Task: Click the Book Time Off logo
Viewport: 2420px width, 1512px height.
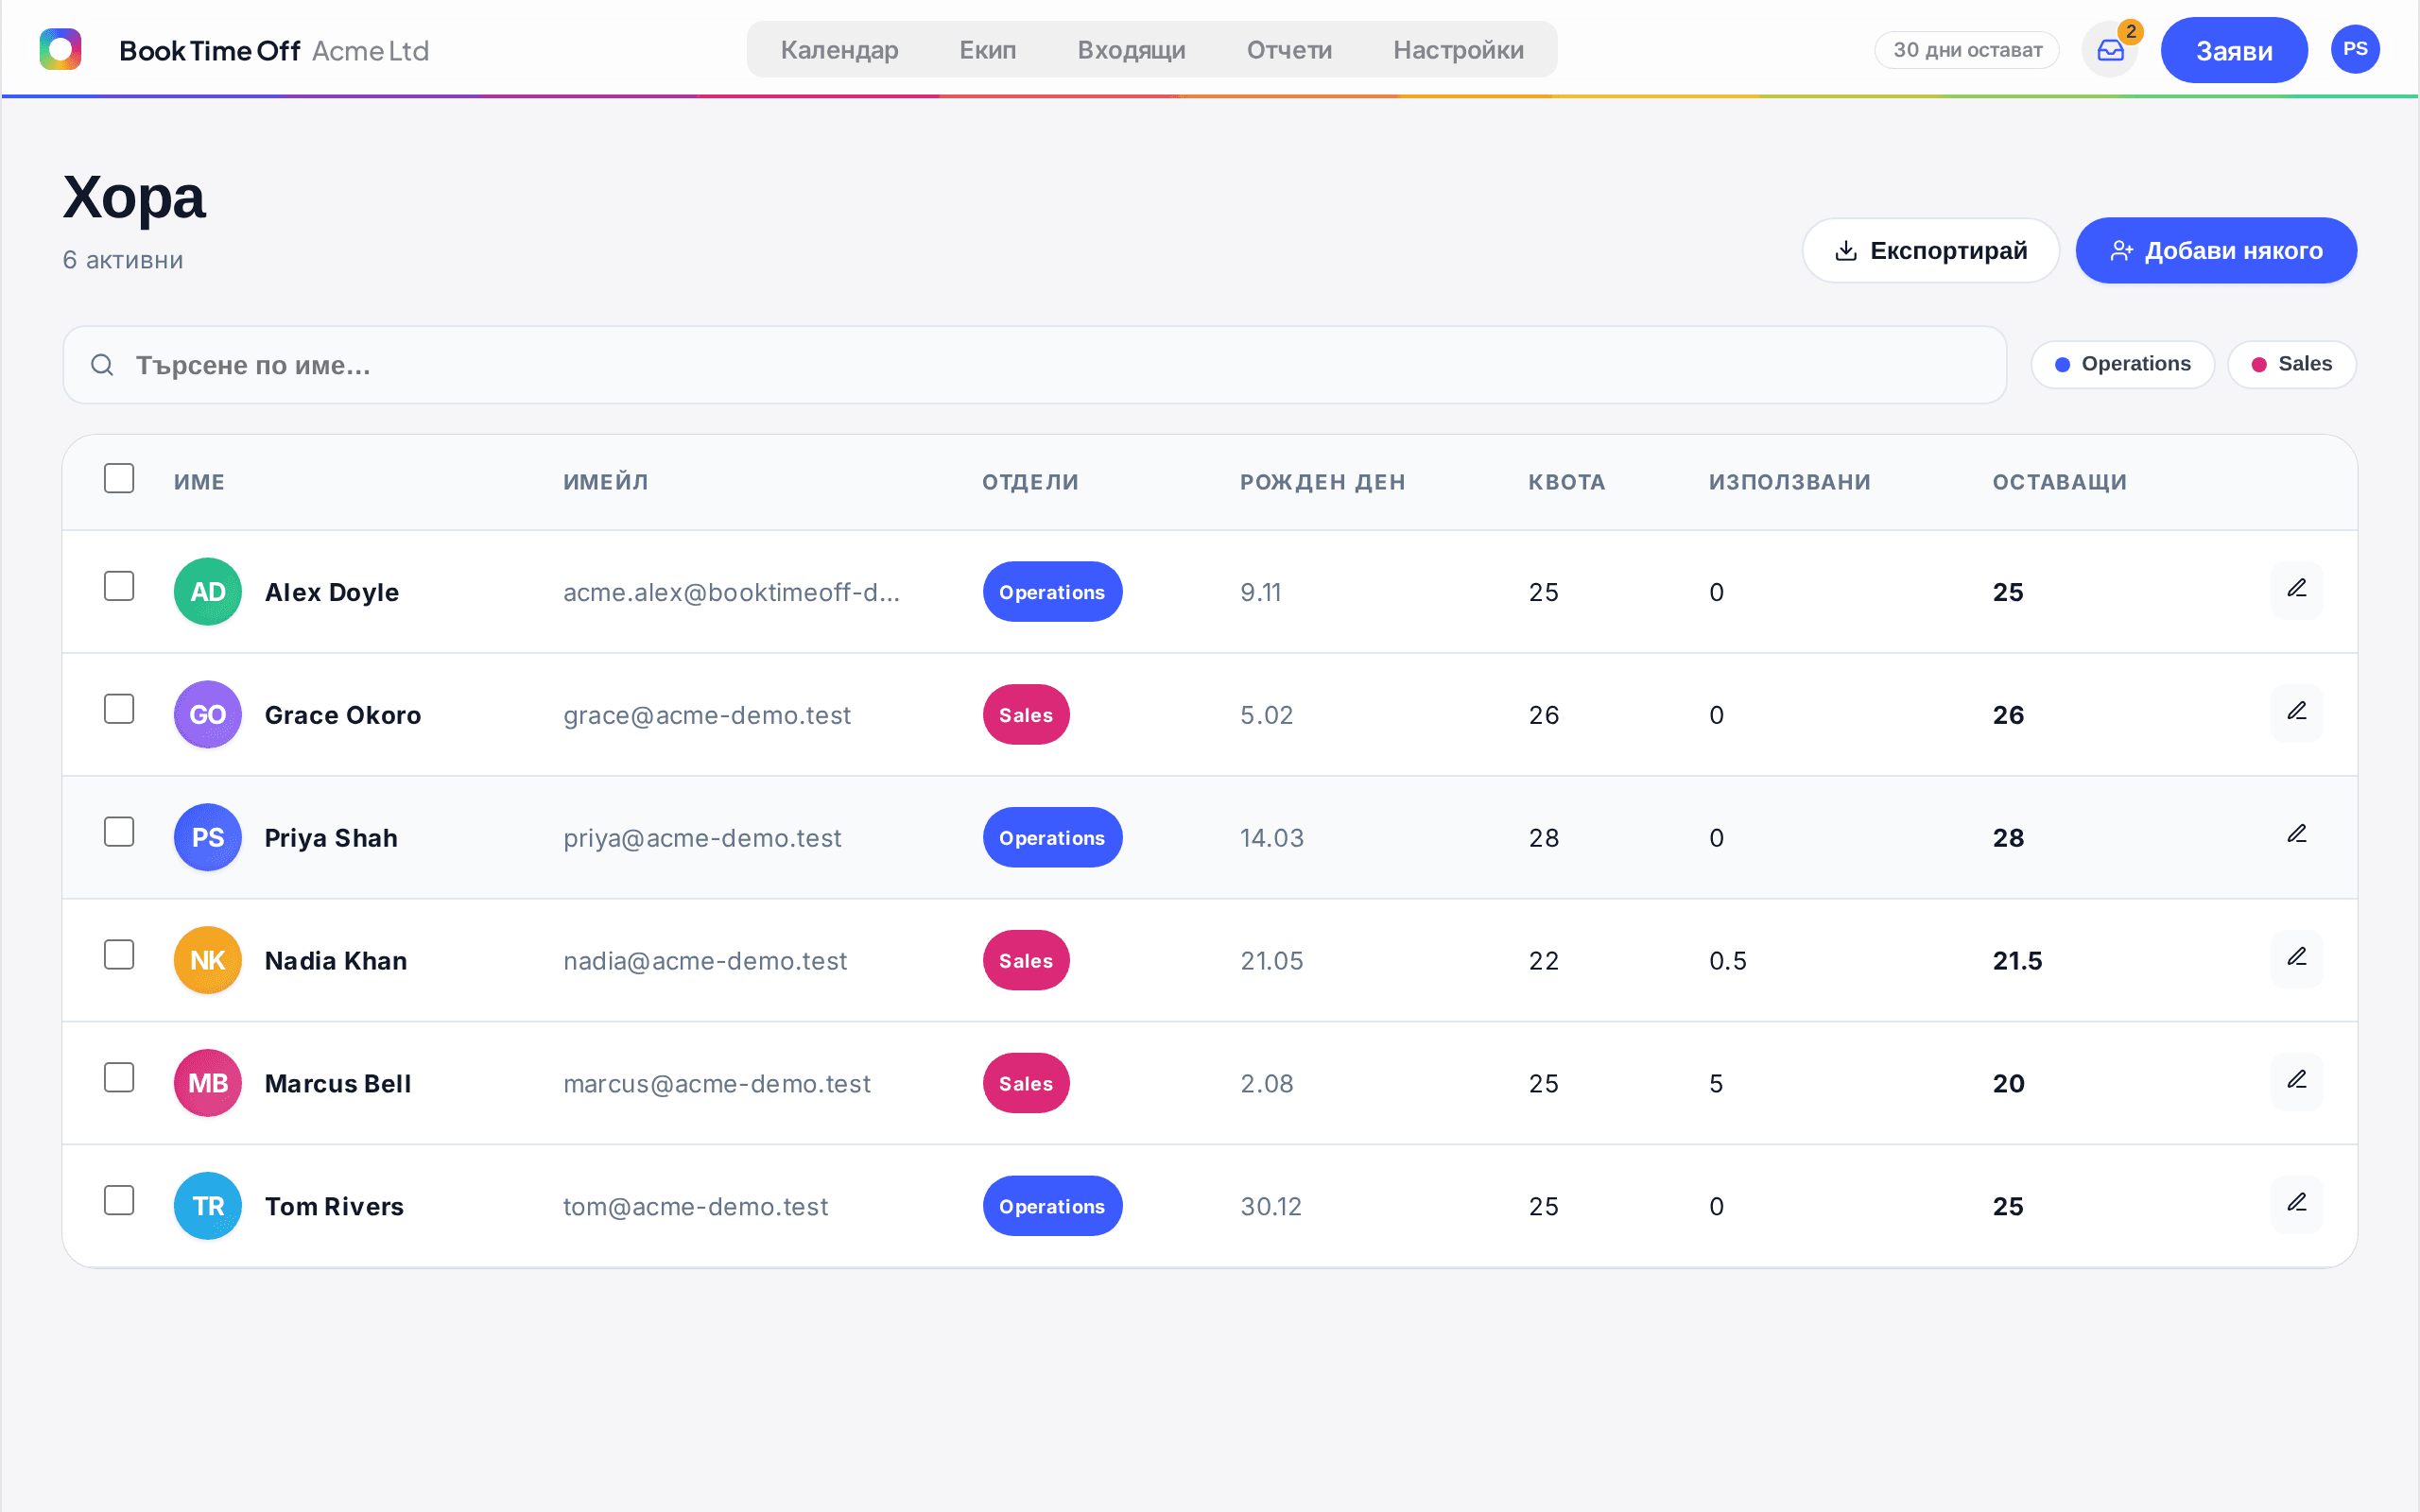Action: [60, 49]
